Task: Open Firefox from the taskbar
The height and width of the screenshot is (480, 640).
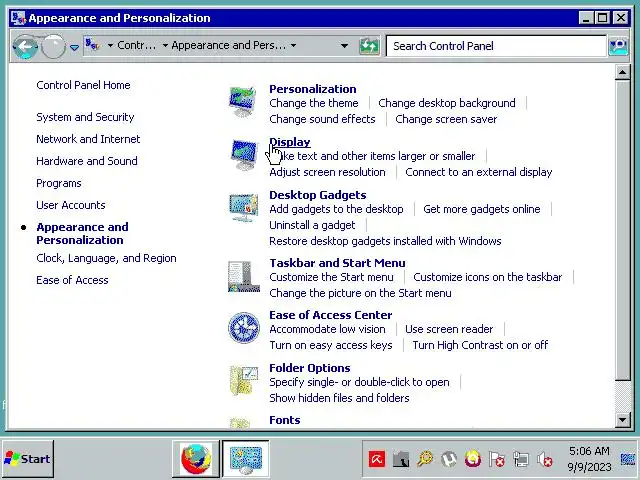Action: click(x=196, y=459)
